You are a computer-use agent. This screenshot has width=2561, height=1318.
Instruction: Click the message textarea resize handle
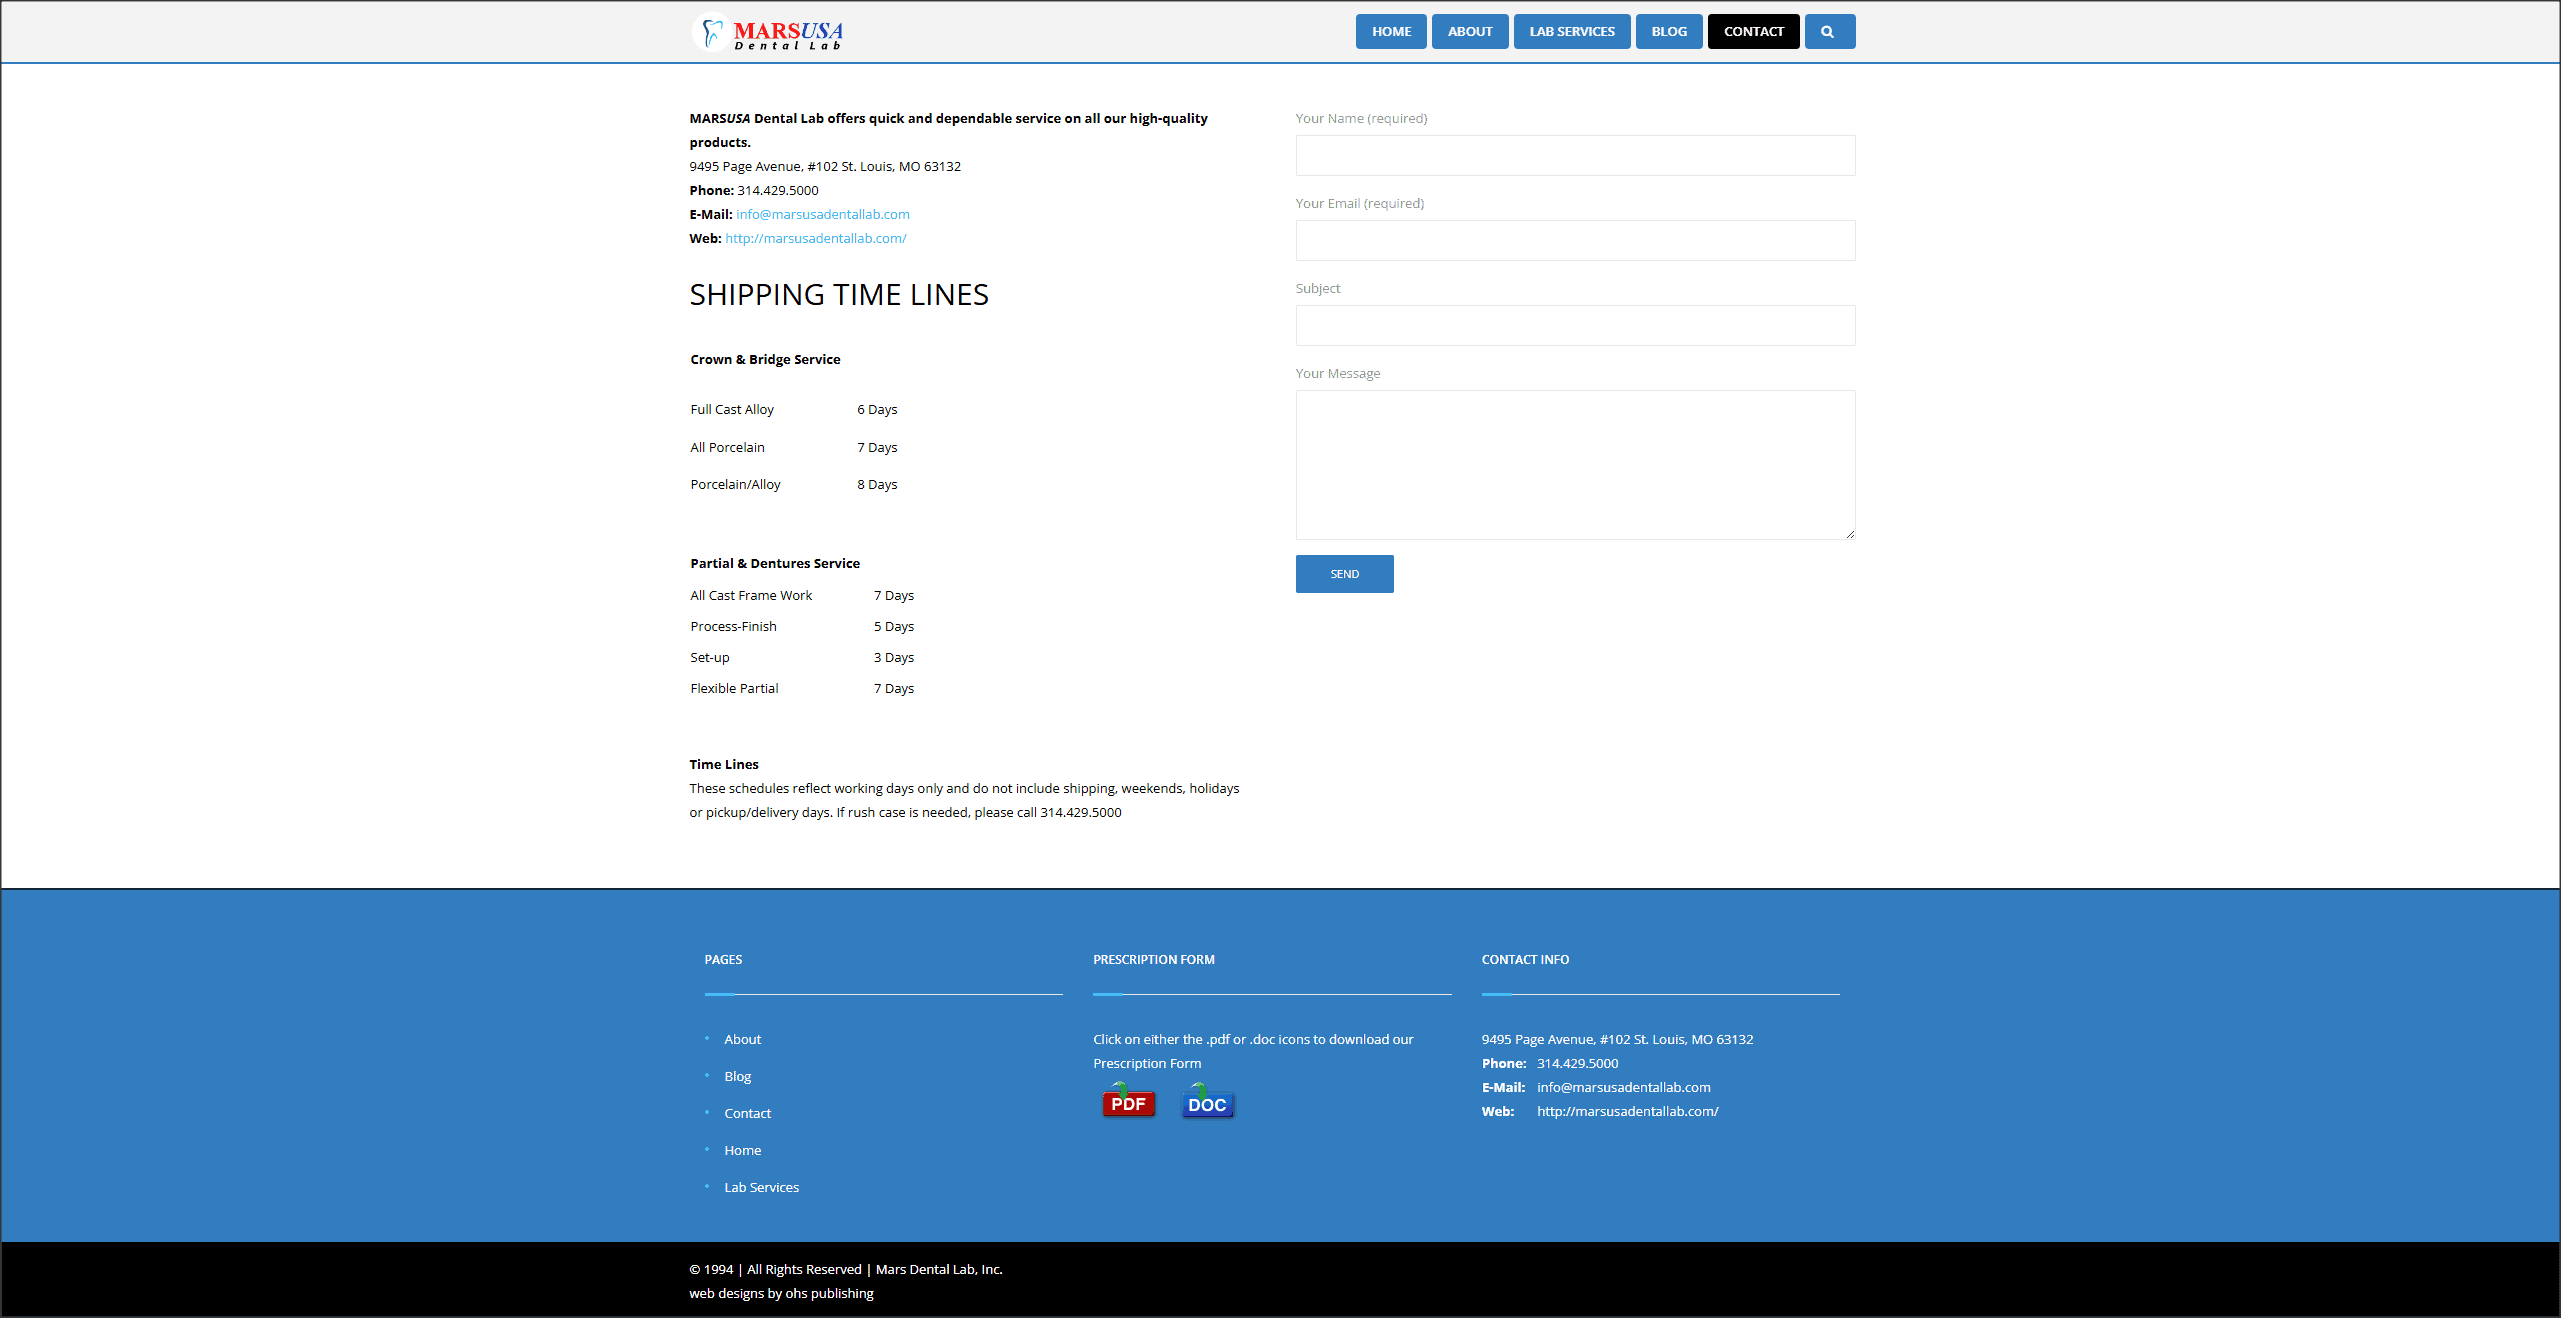[x=1850, y=535]
